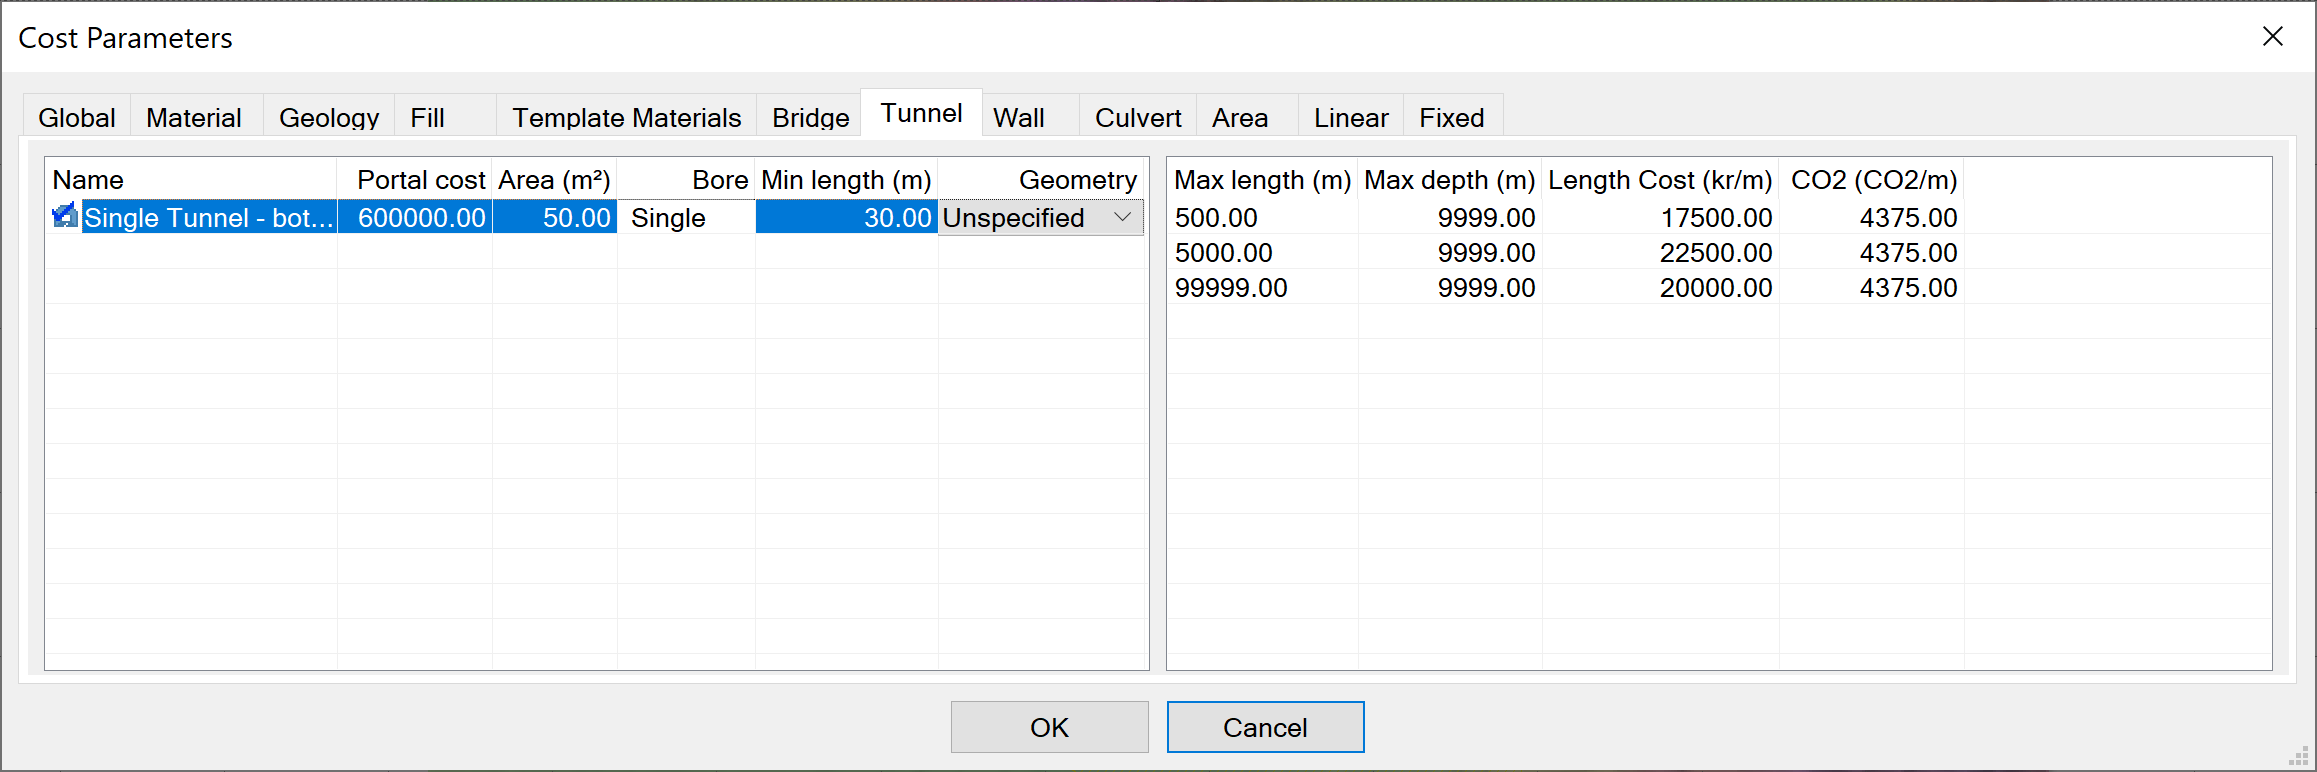Screen dimensions: 2317x772
Task: Click the Cancel button
Action: (1264, 727)
